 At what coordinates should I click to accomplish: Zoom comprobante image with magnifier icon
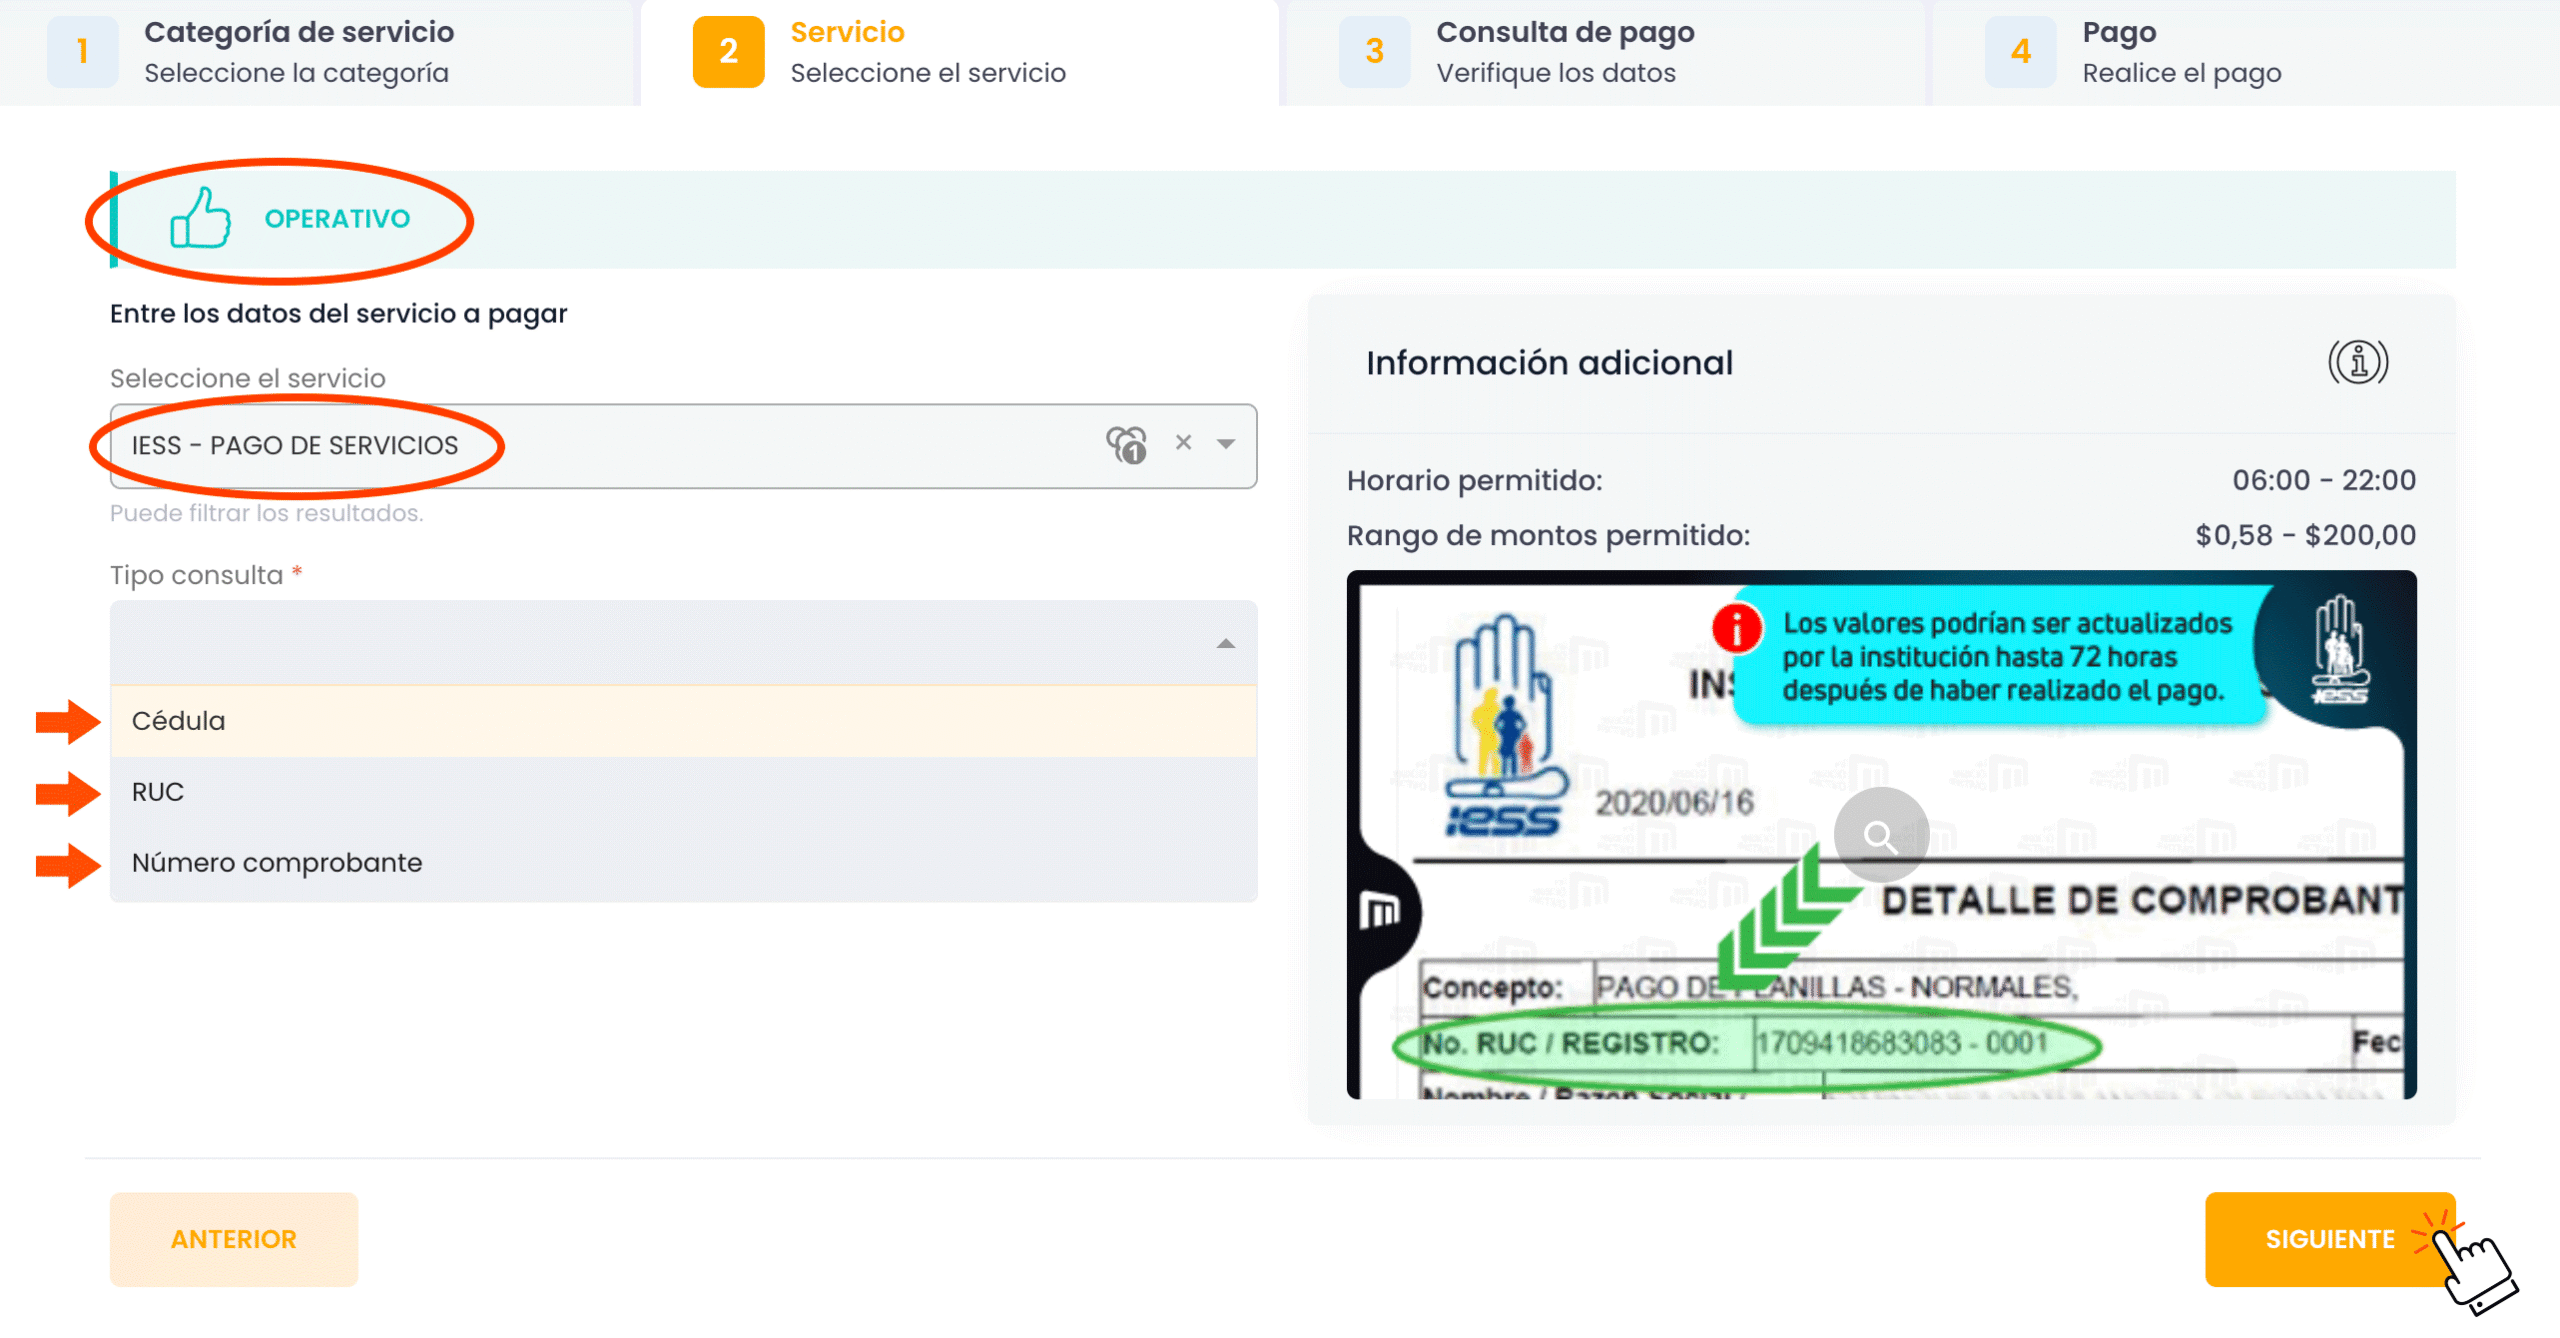click(1881, 835)
